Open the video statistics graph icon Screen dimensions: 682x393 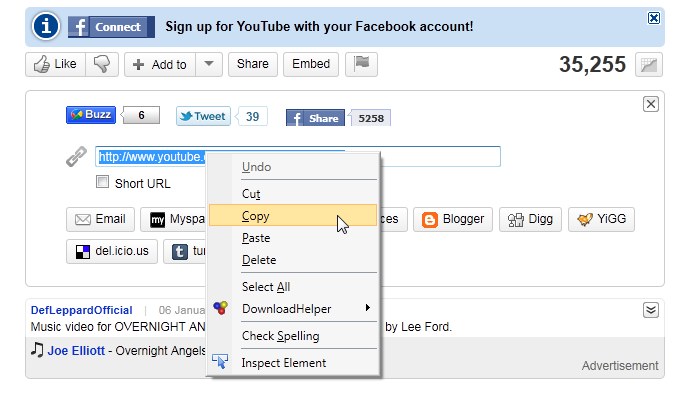649,64
